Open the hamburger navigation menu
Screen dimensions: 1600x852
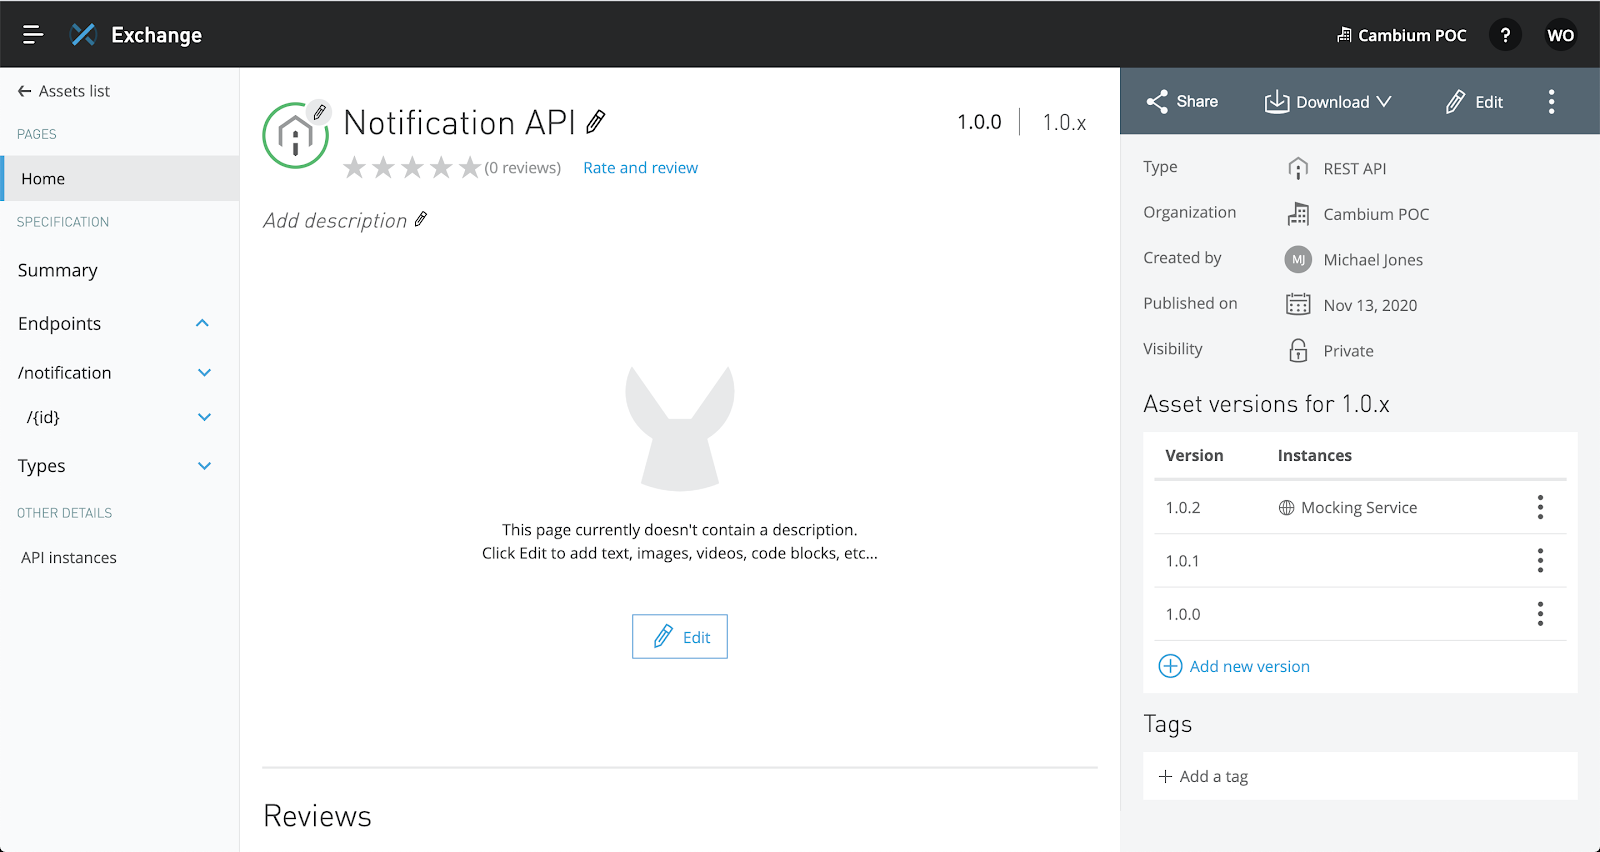coord(33,35)
